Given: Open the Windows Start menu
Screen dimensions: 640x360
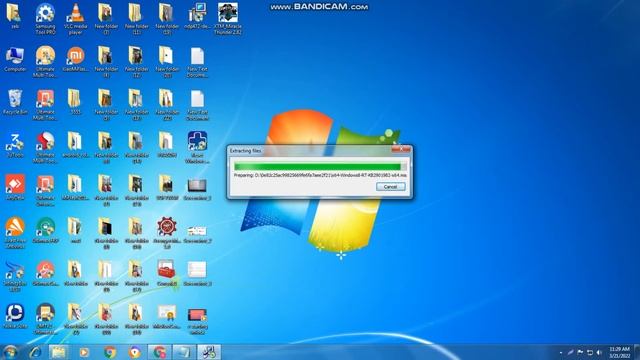Looking at the screenshot, I should coord(10,352).
